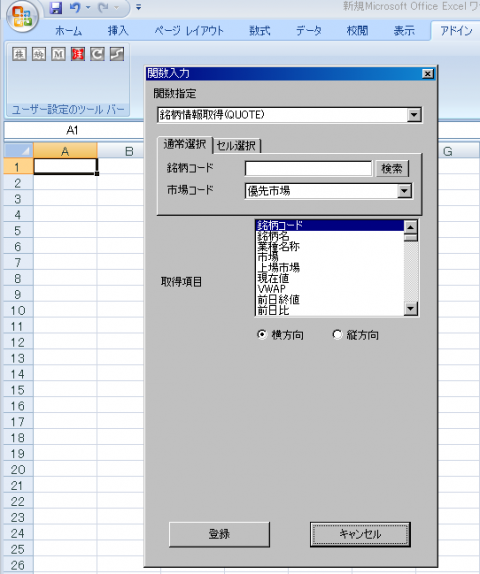Expand the 関数指定 QUOTE dropdown
This screenshot has height=574, width=480.
click(x=414, y=115)
